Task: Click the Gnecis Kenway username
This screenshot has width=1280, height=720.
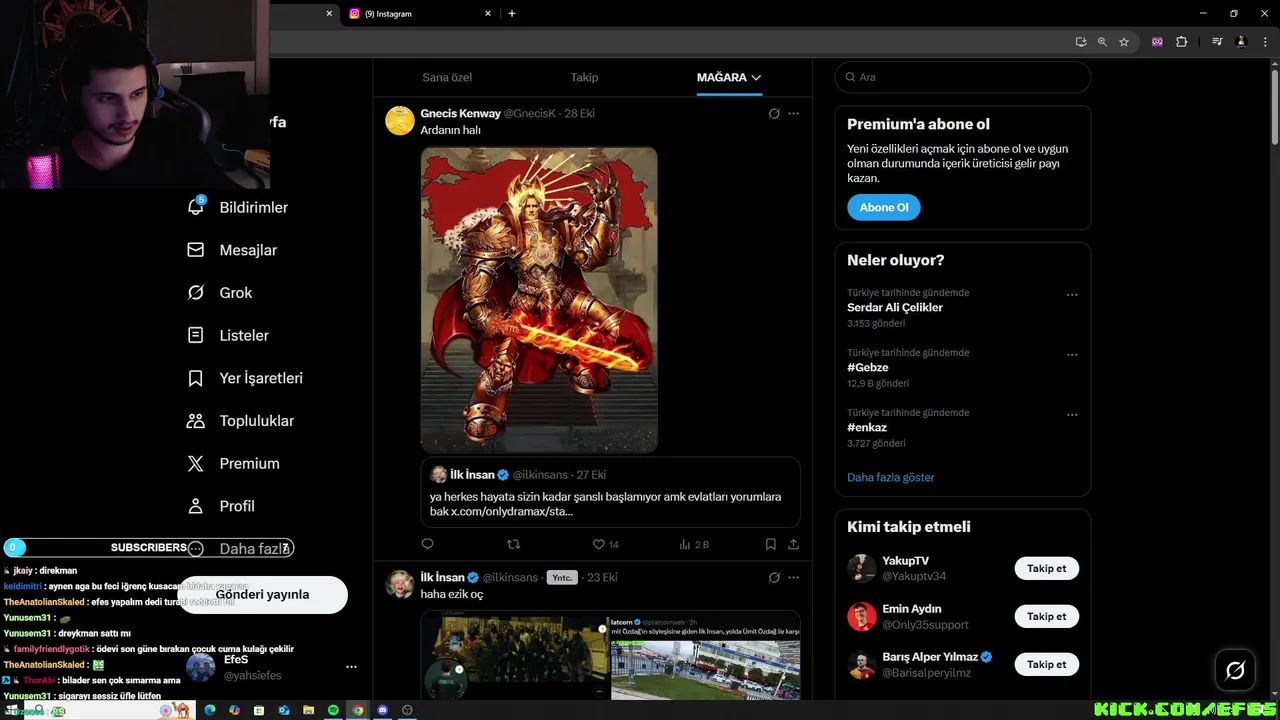Action: pos(460,113)
